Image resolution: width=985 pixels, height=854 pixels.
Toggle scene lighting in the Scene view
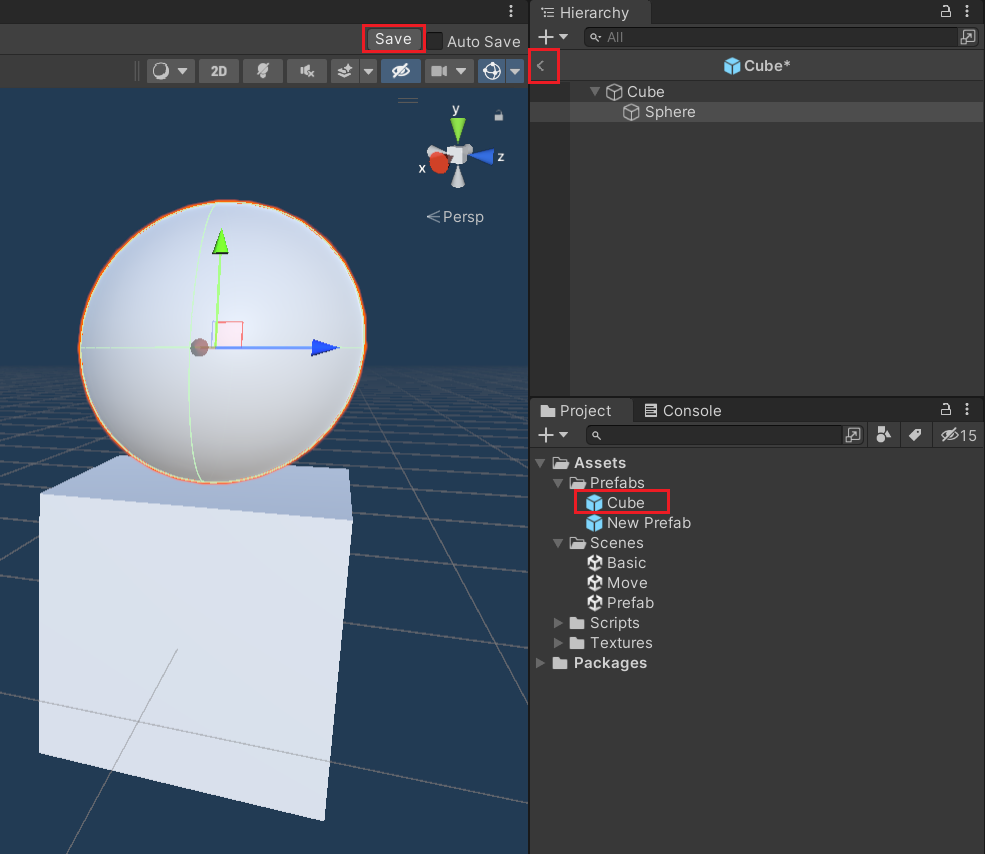point(263,71)
